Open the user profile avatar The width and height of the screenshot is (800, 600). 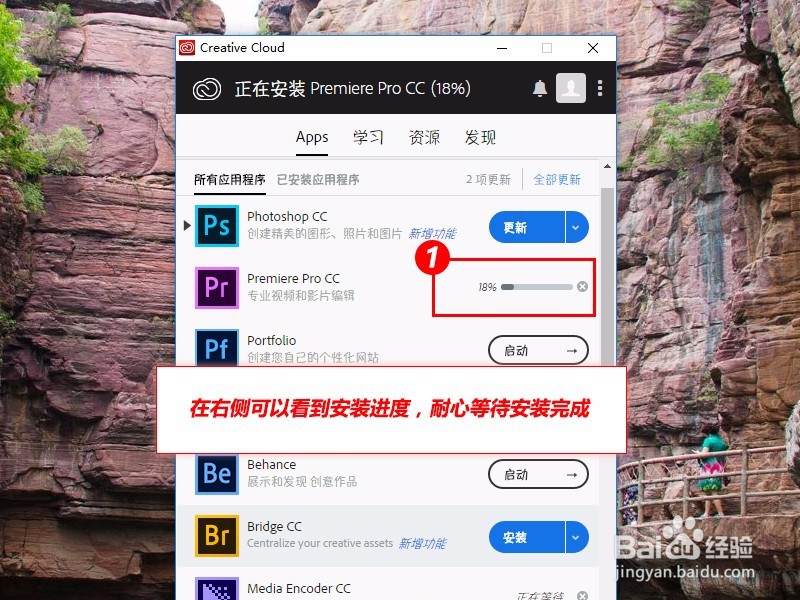[570, 88]
